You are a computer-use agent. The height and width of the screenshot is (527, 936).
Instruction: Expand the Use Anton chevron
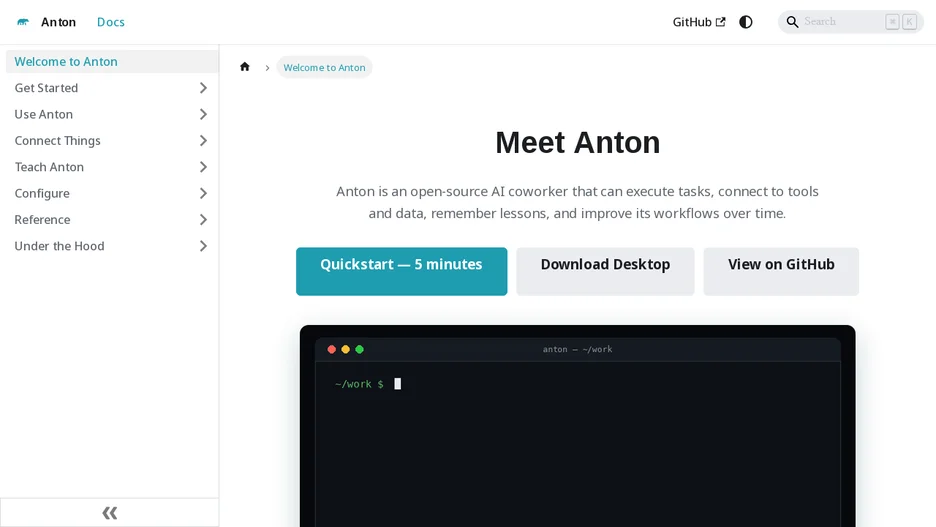pos(203,114)
